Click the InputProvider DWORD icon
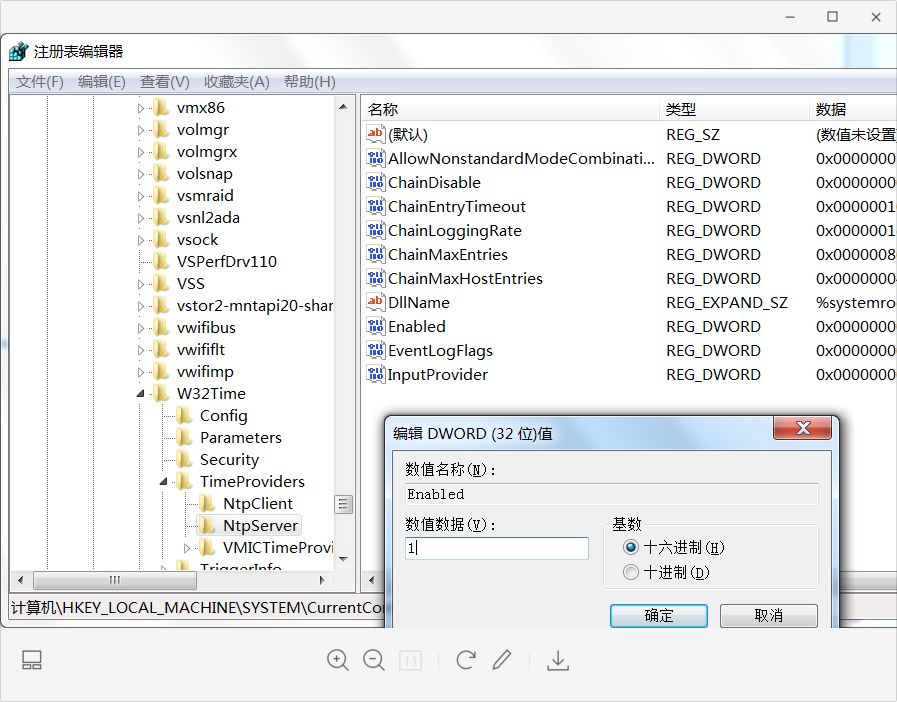The width and height of the screenshot is (897, 702). click(x=375, y=374)
